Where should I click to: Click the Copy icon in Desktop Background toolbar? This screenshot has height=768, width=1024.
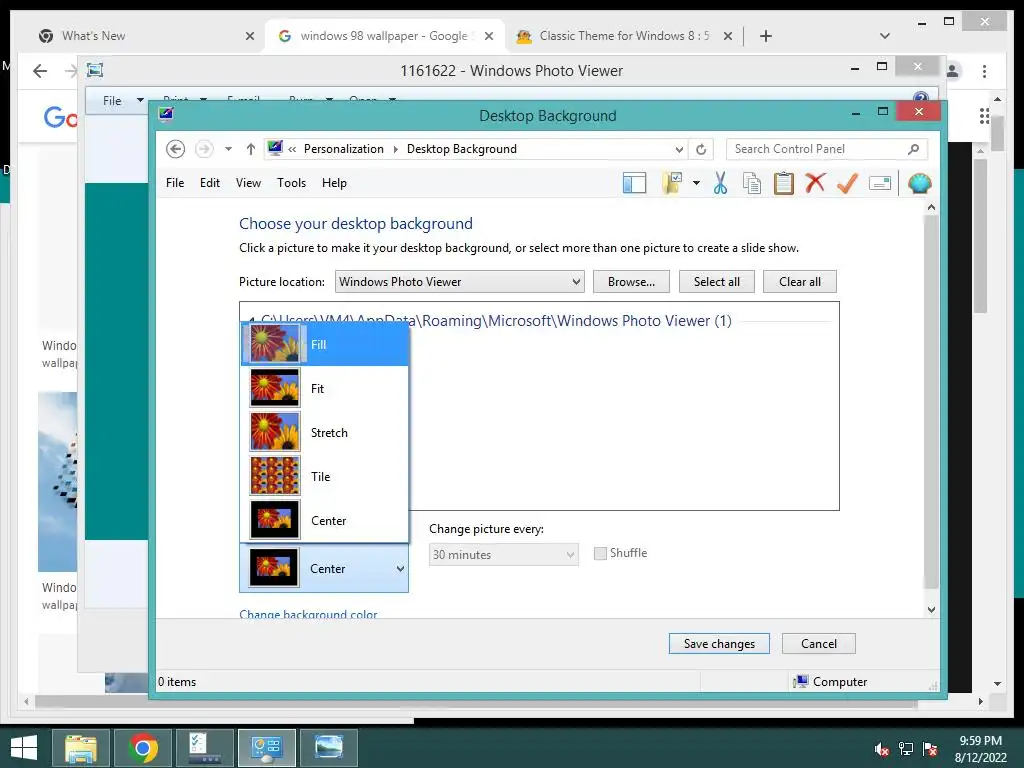click(x=752, y=184)
